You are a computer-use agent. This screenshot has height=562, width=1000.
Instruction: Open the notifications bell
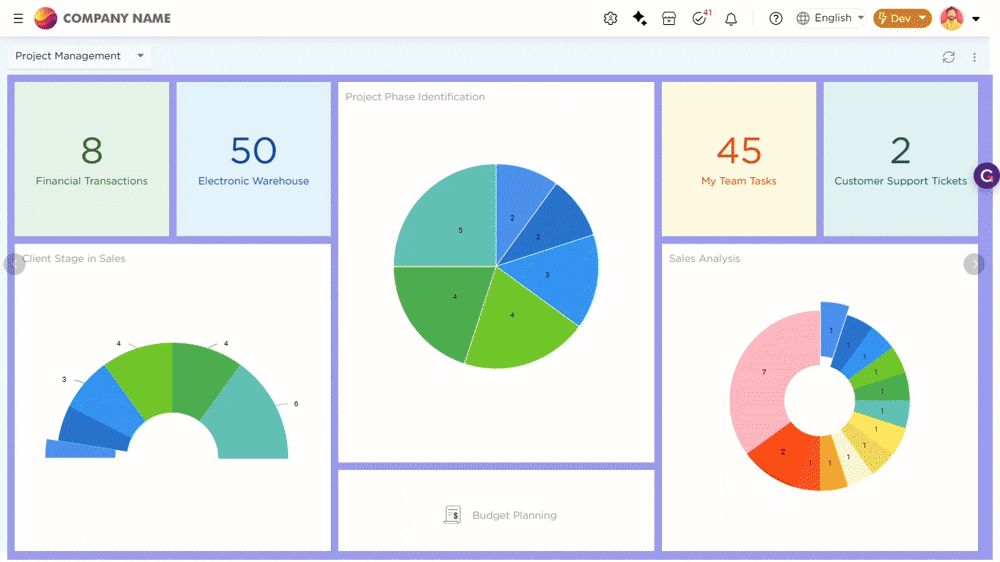[x=731, y=18]
